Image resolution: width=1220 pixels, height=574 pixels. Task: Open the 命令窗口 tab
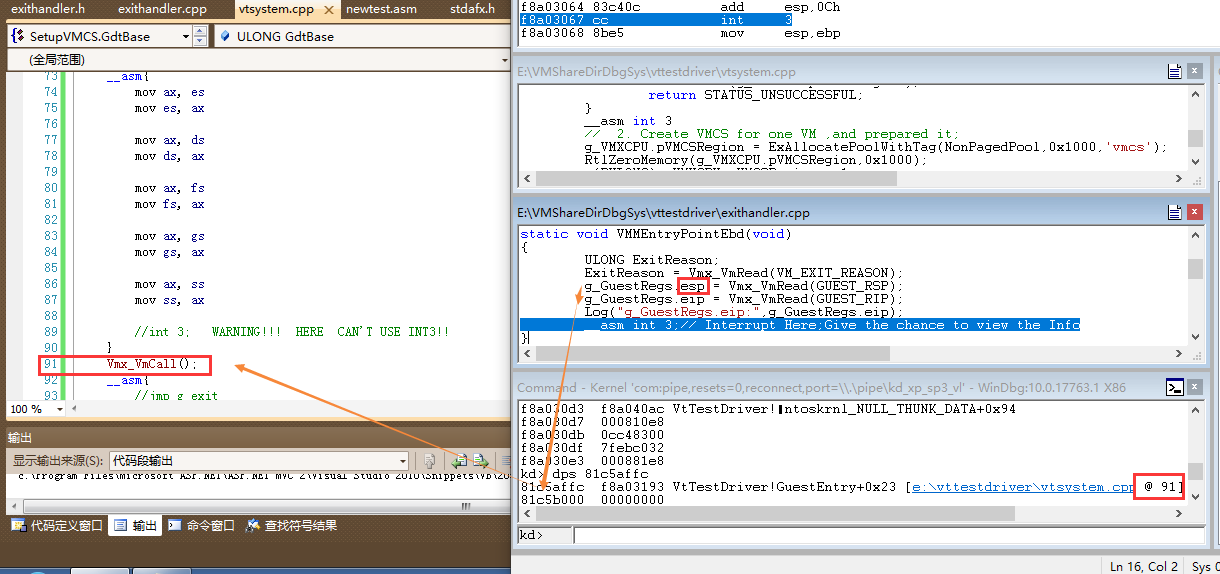point(201,525)
